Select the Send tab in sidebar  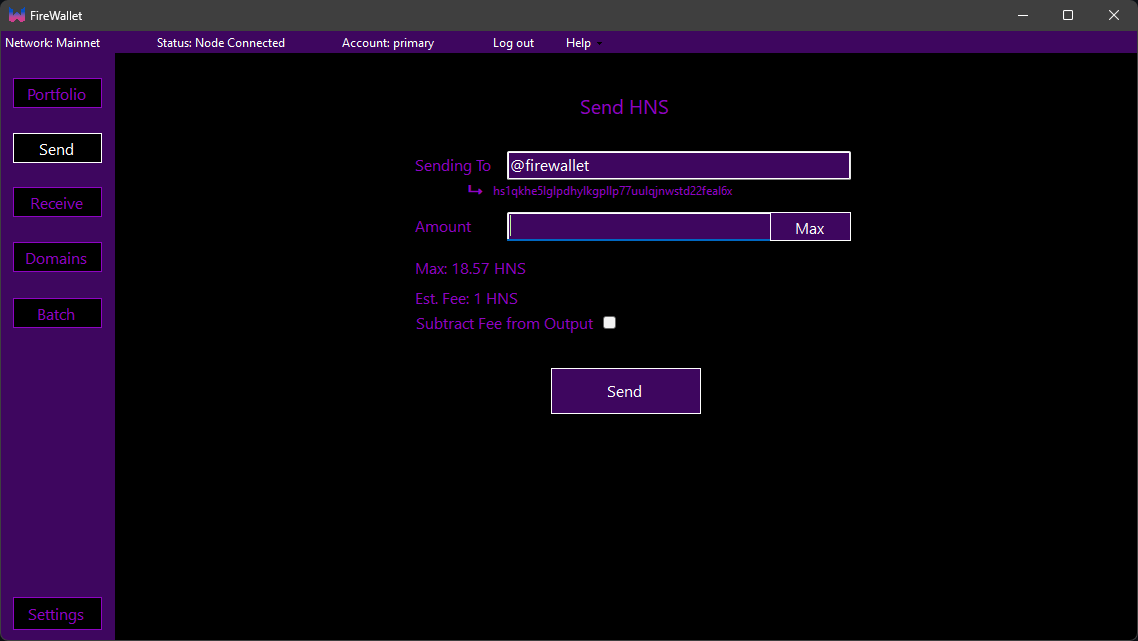pyautogui.click(x=57, y=149)
